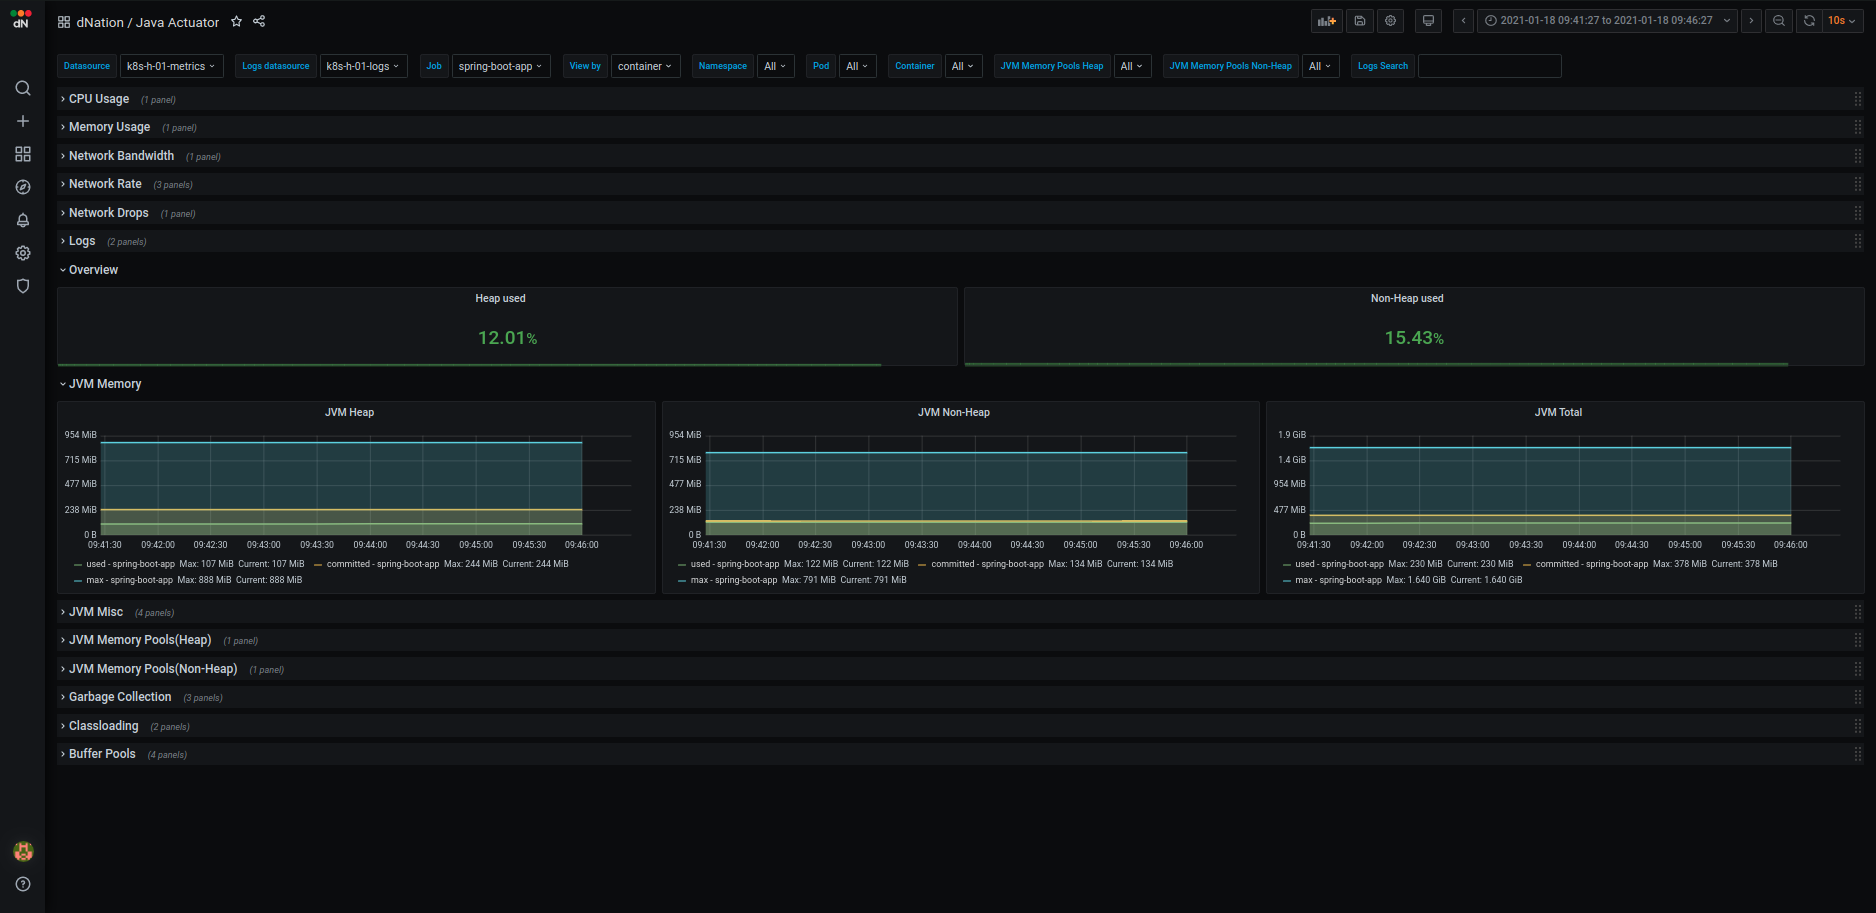Open the Configuration gear in sidebar

point(22,253)
